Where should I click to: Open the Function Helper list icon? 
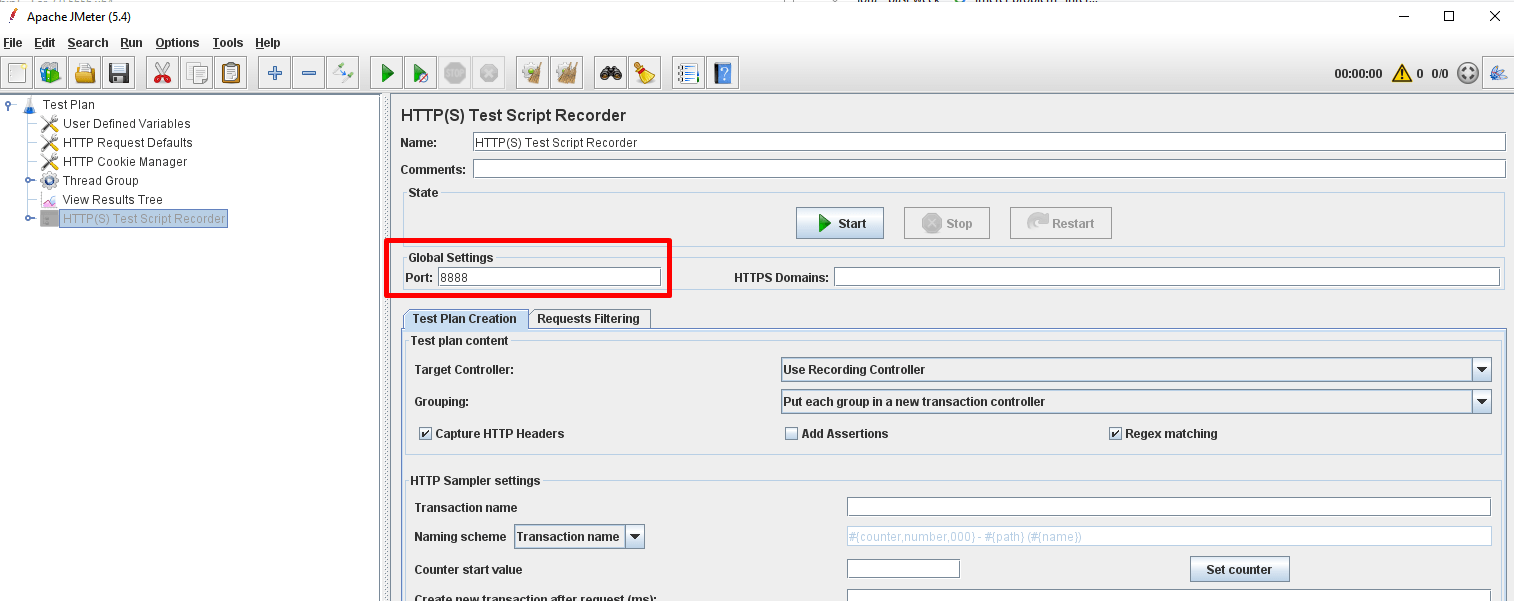coord(688,73)
